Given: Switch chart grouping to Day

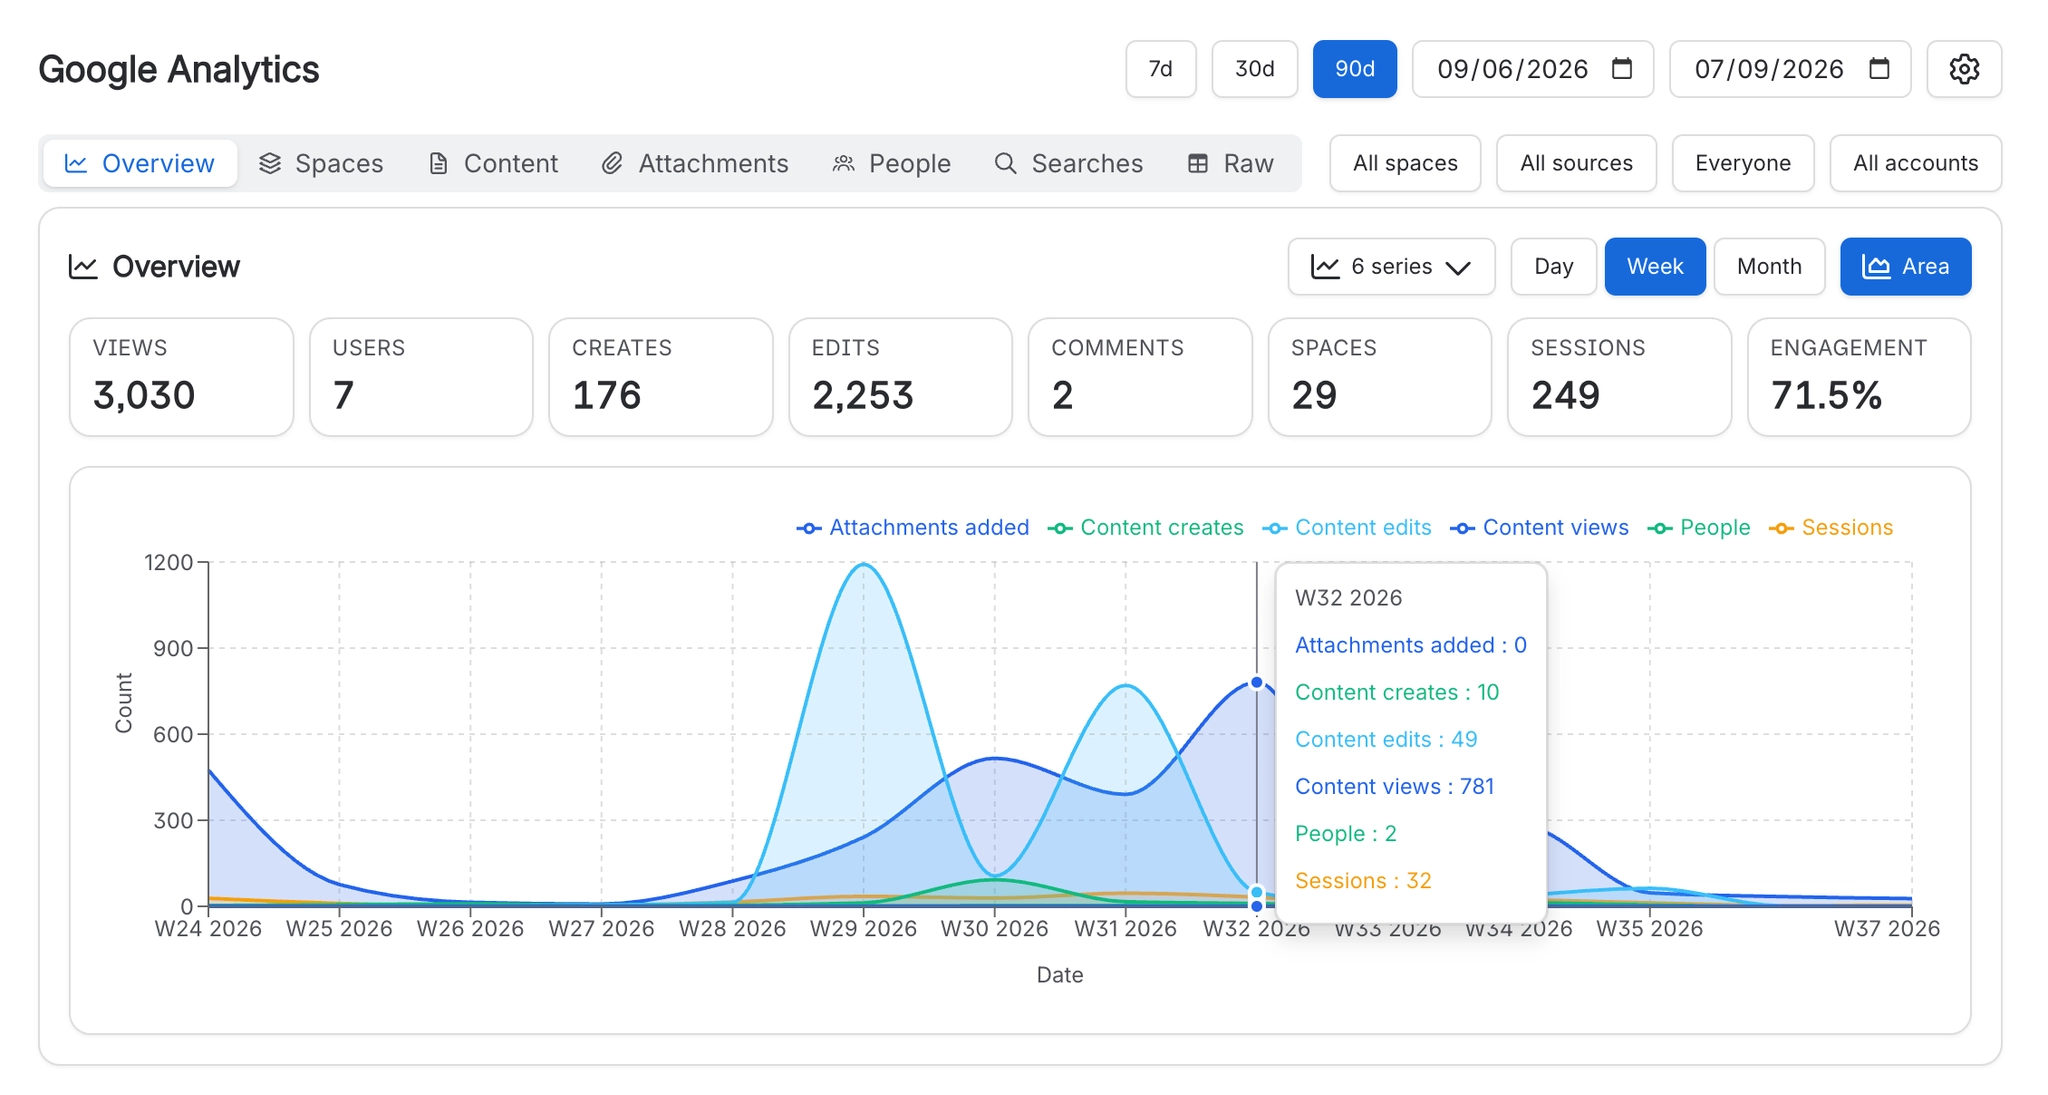Looking at the screenshot, I should [x=1554, y=267].
